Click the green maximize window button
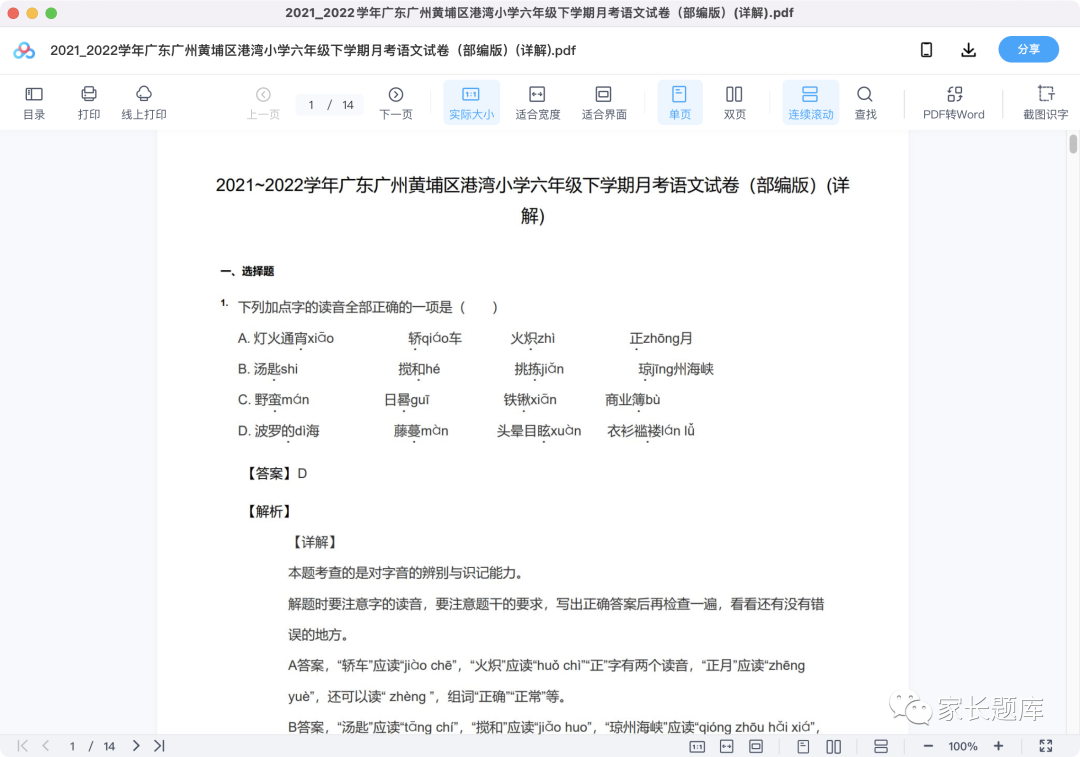 [x=51, y=13]
